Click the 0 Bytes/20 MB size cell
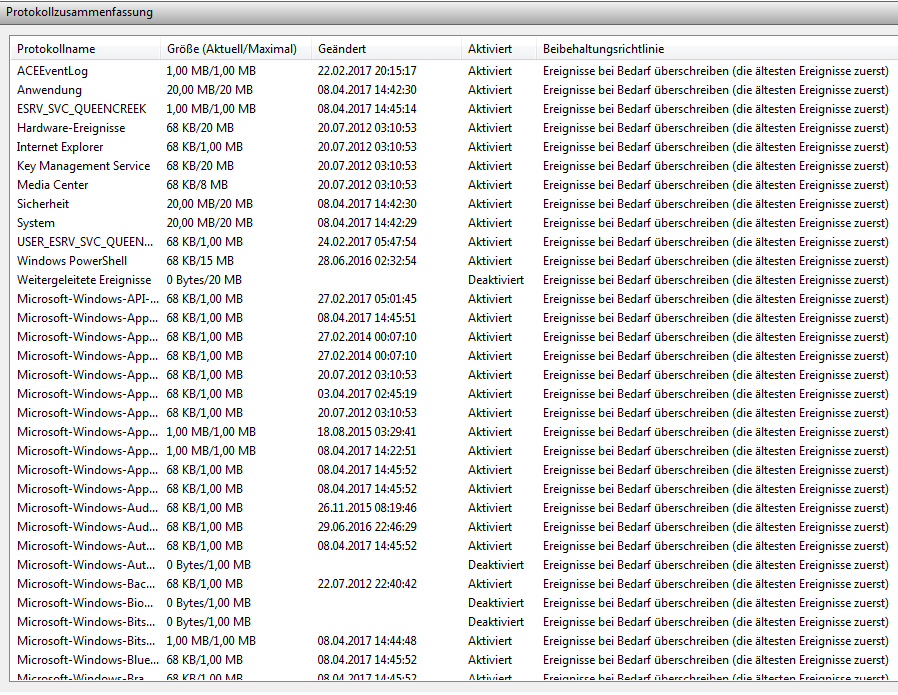The image size is (898, 695). tap(204, 280)
